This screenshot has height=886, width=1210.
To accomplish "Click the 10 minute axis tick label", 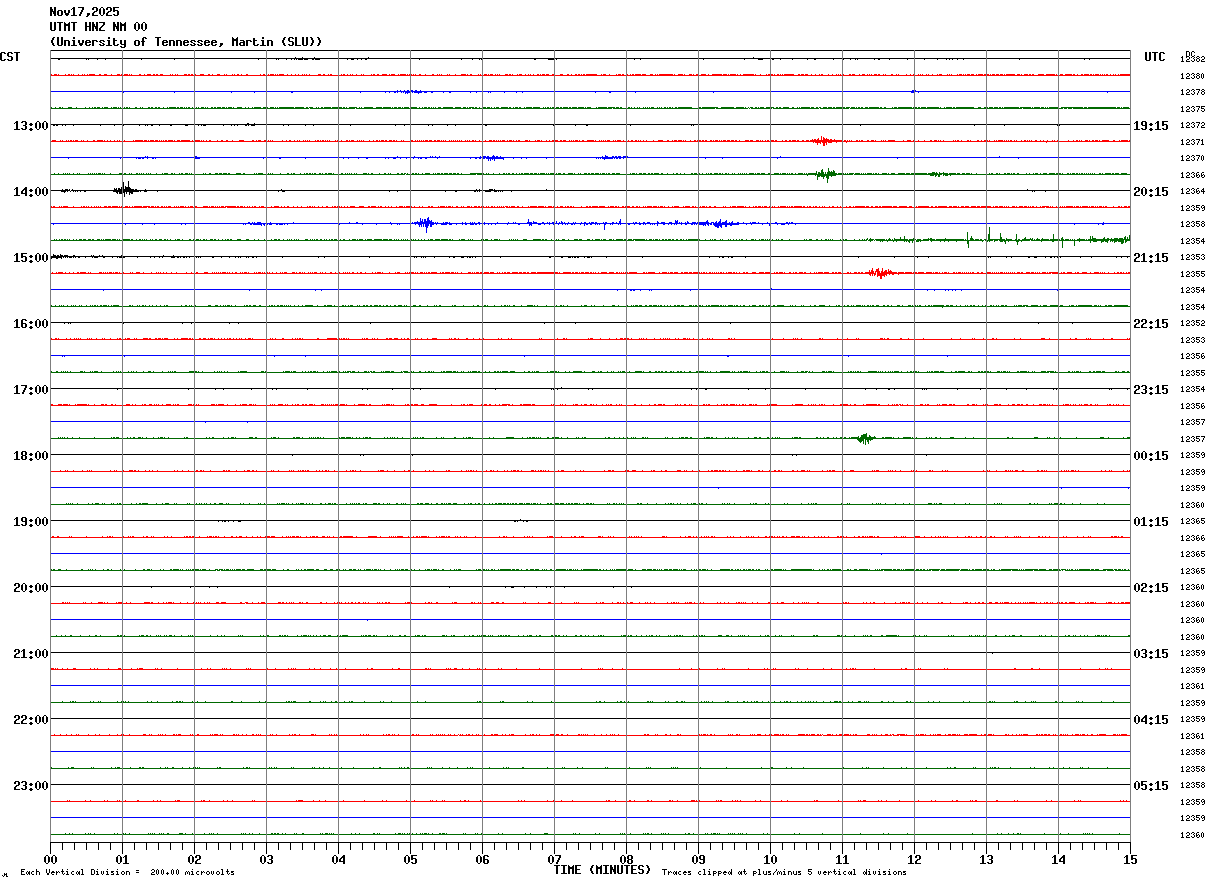I will pos(771,859).
